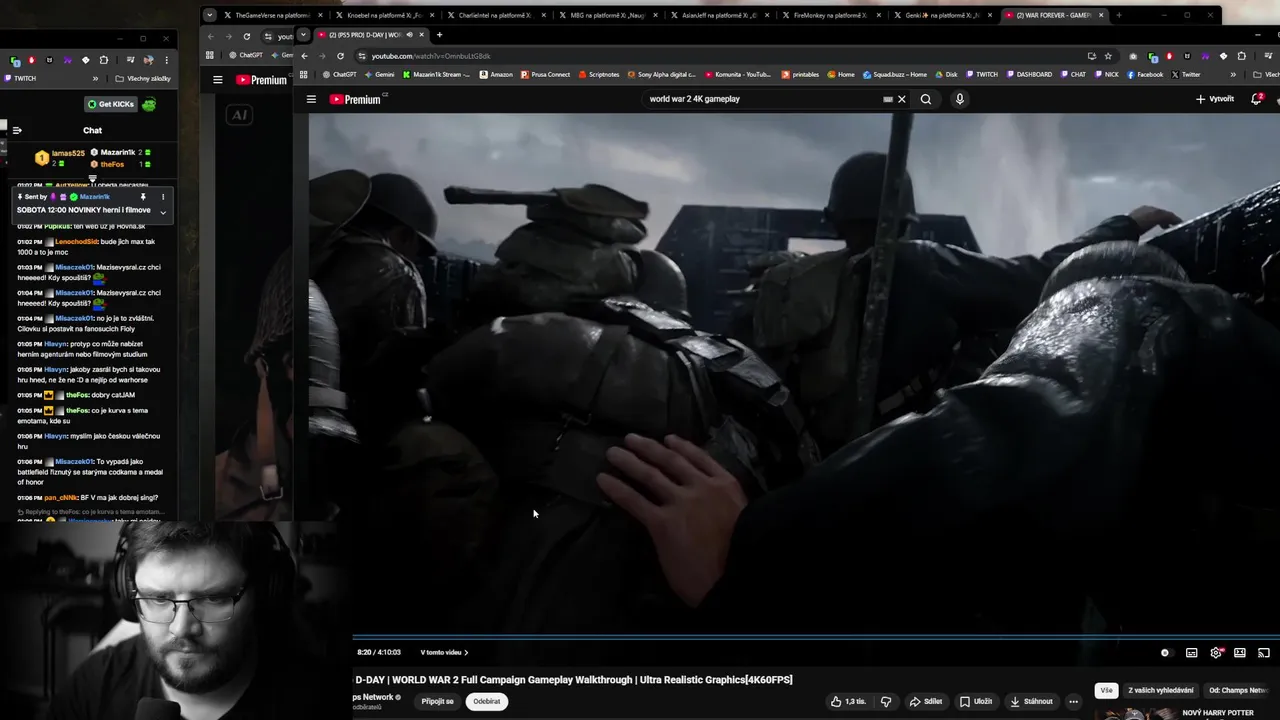The image size is (1280, 720).
Task: Open the Facebook bookmark
Action: (x=1144, y=74)
